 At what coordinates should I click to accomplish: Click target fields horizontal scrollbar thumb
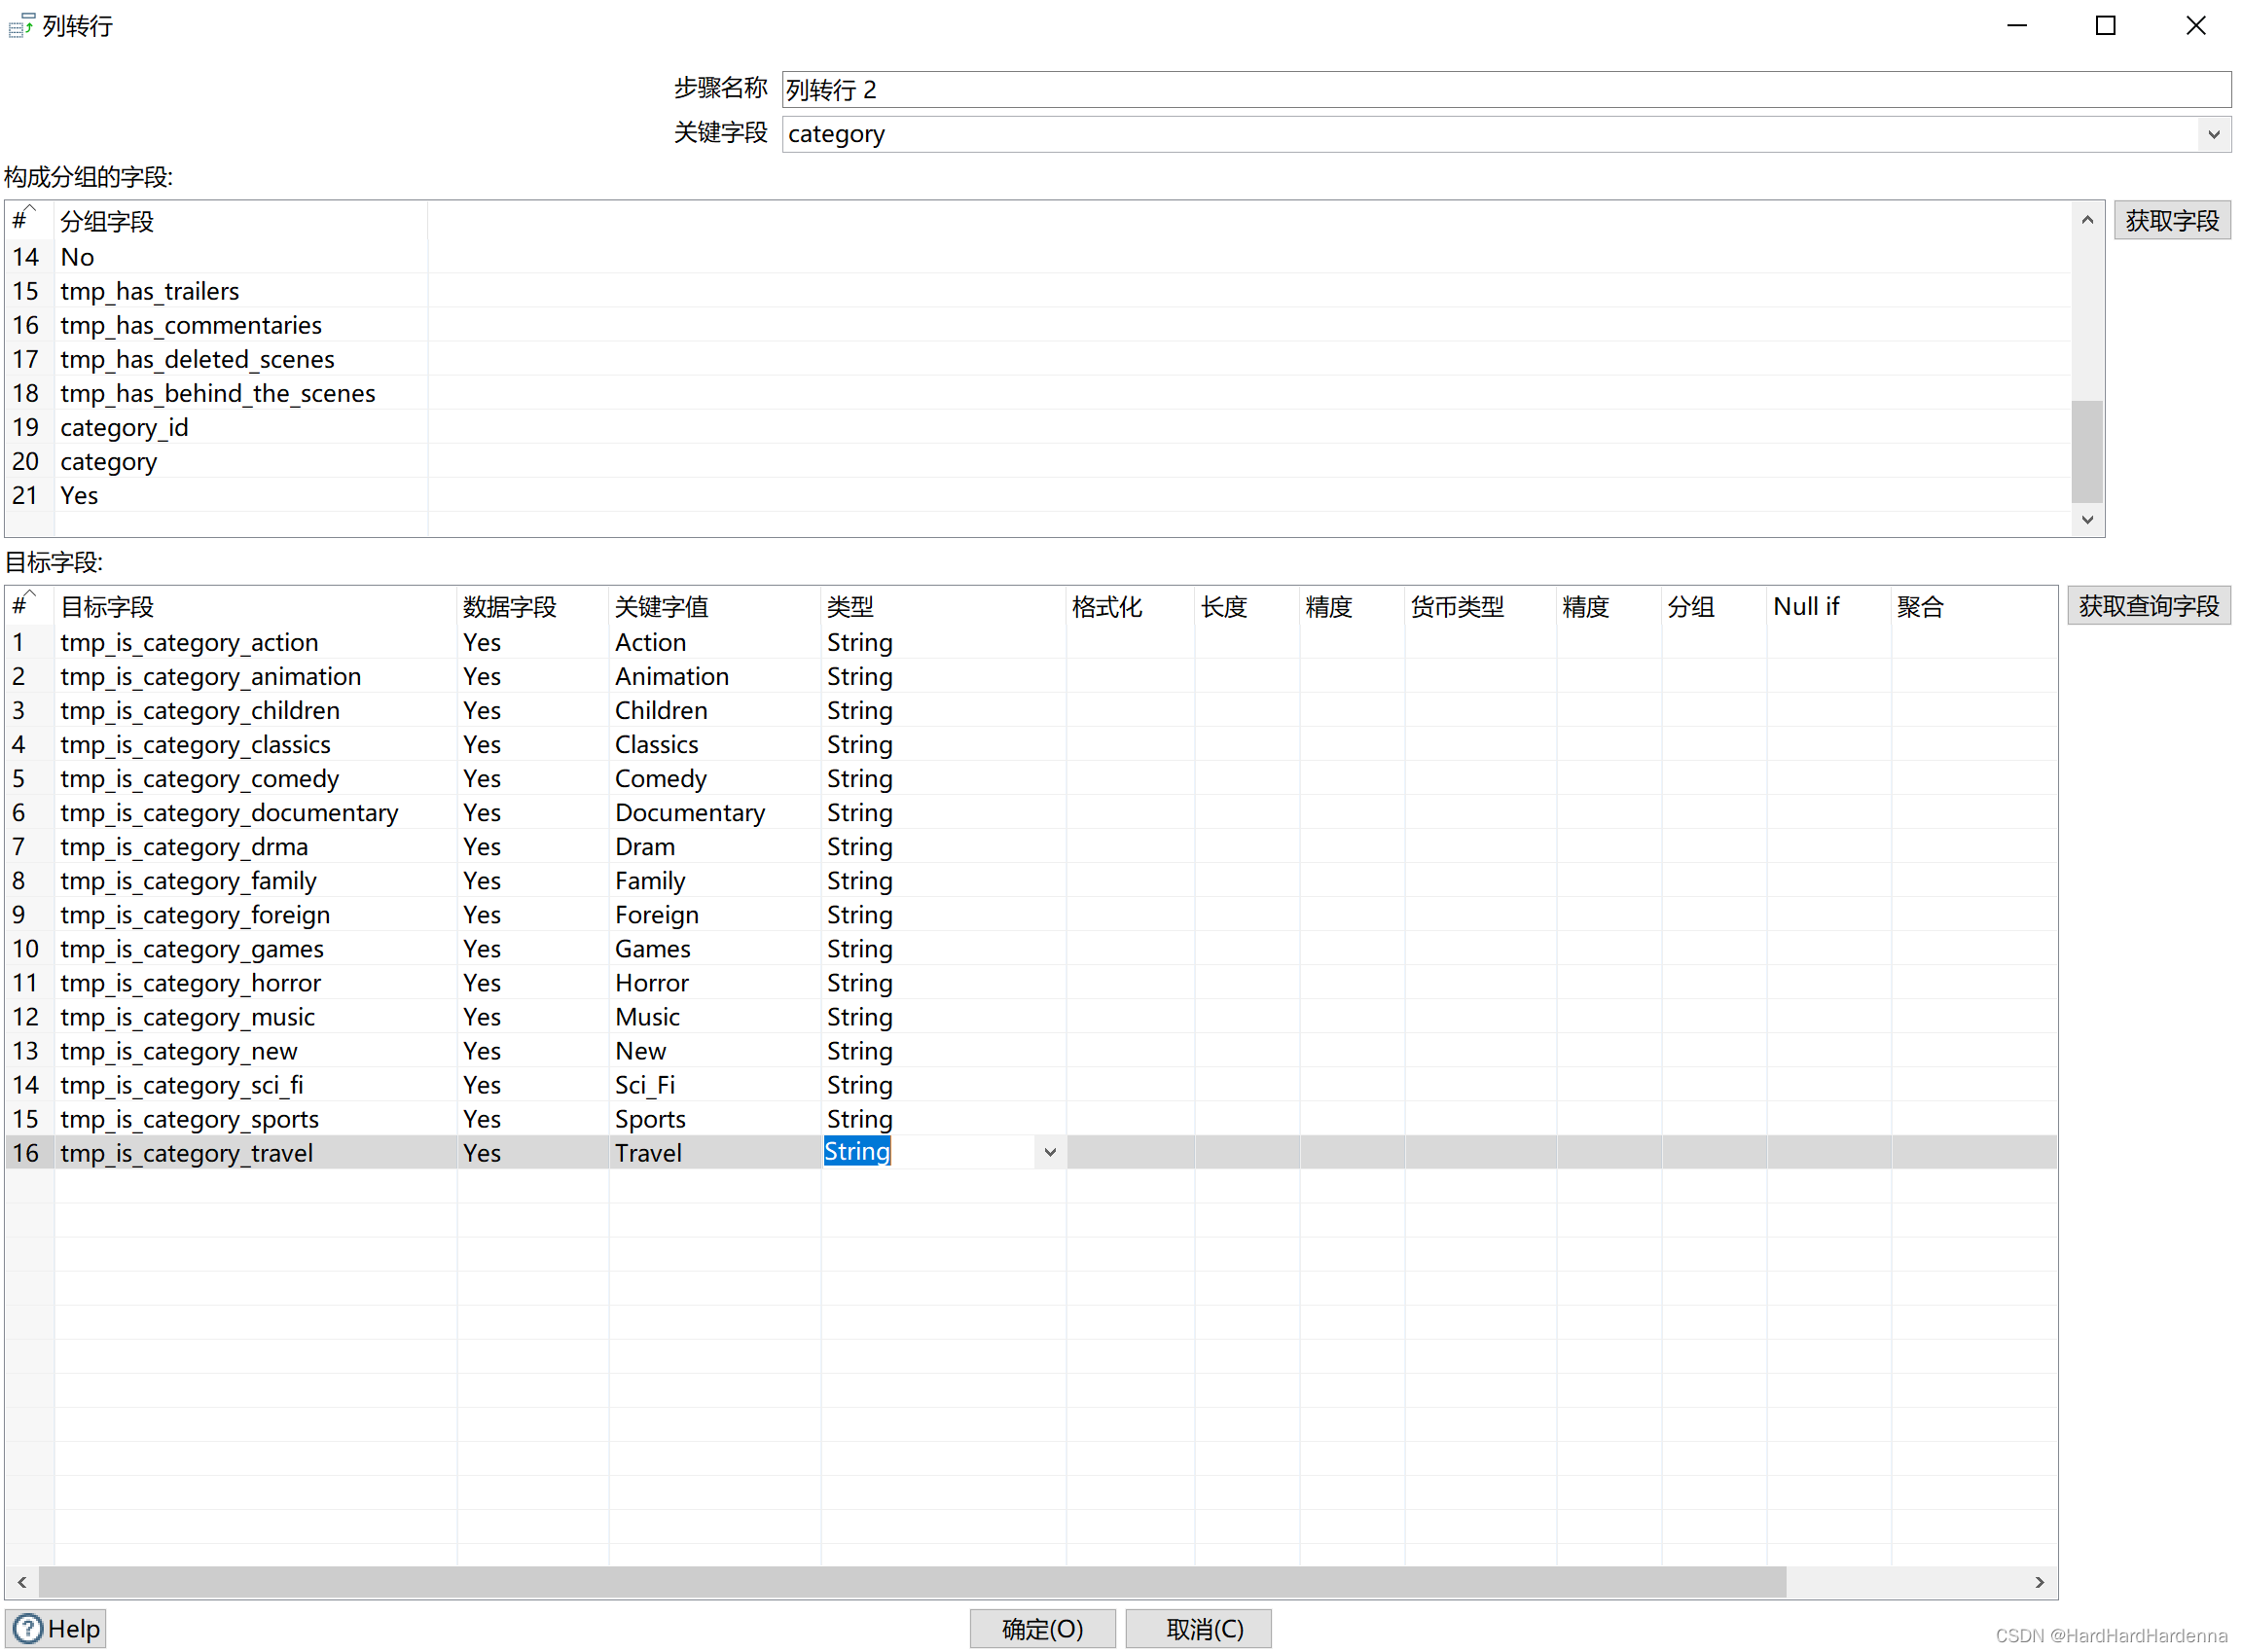[x=912, y=1582]
